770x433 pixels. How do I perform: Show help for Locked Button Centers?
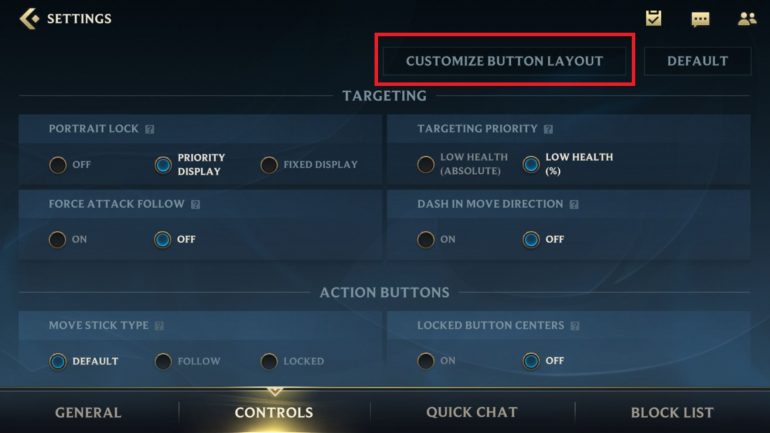[x=575, y=326]
